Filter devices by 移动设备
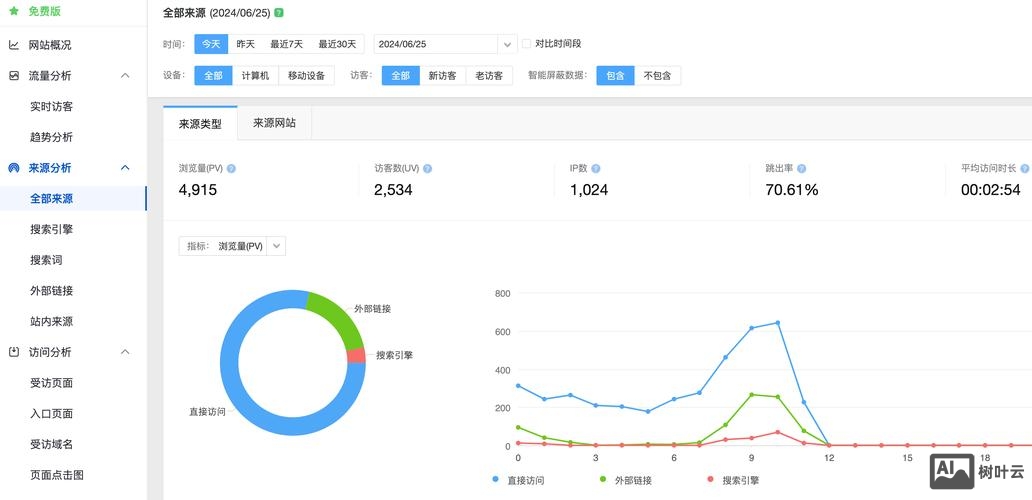1032x500 pixels. click(x=307, y=76)
